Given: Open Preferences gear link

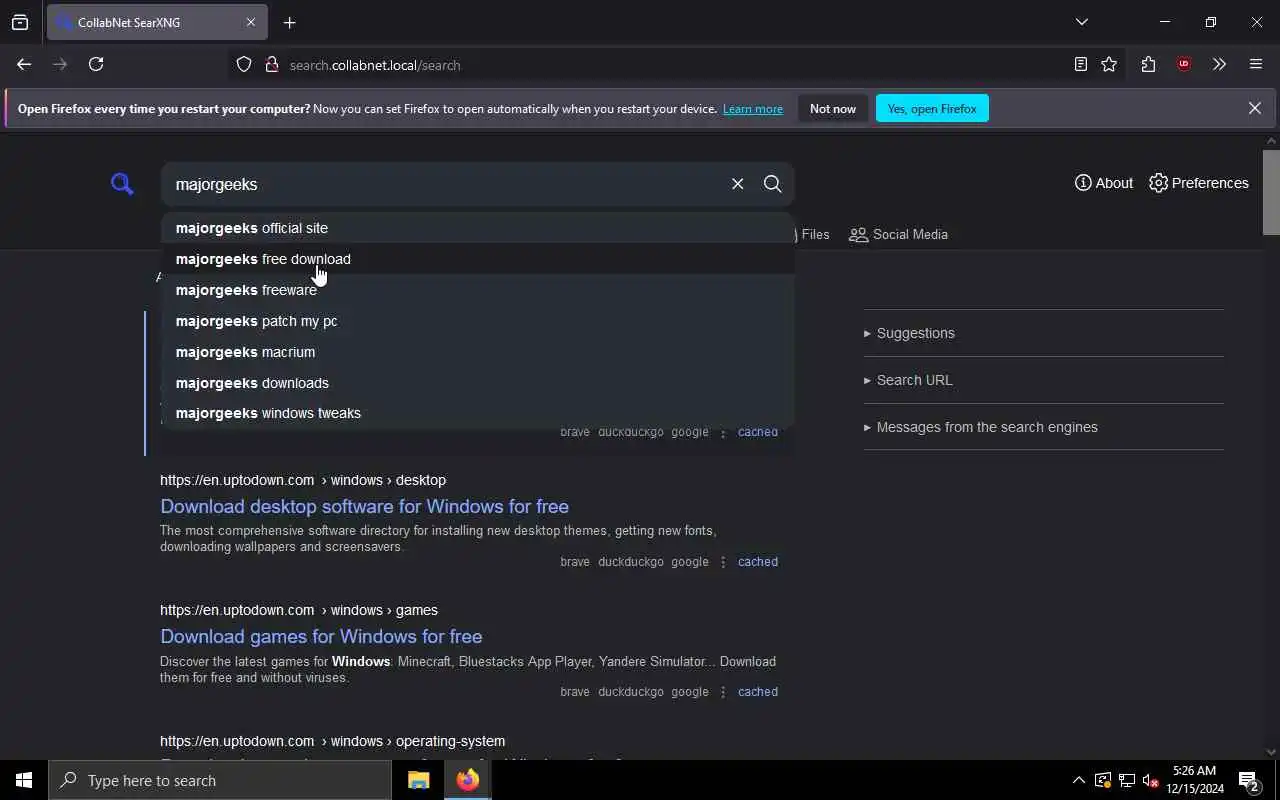Looking at the screenshot, I should click(x=1198, y=183).
